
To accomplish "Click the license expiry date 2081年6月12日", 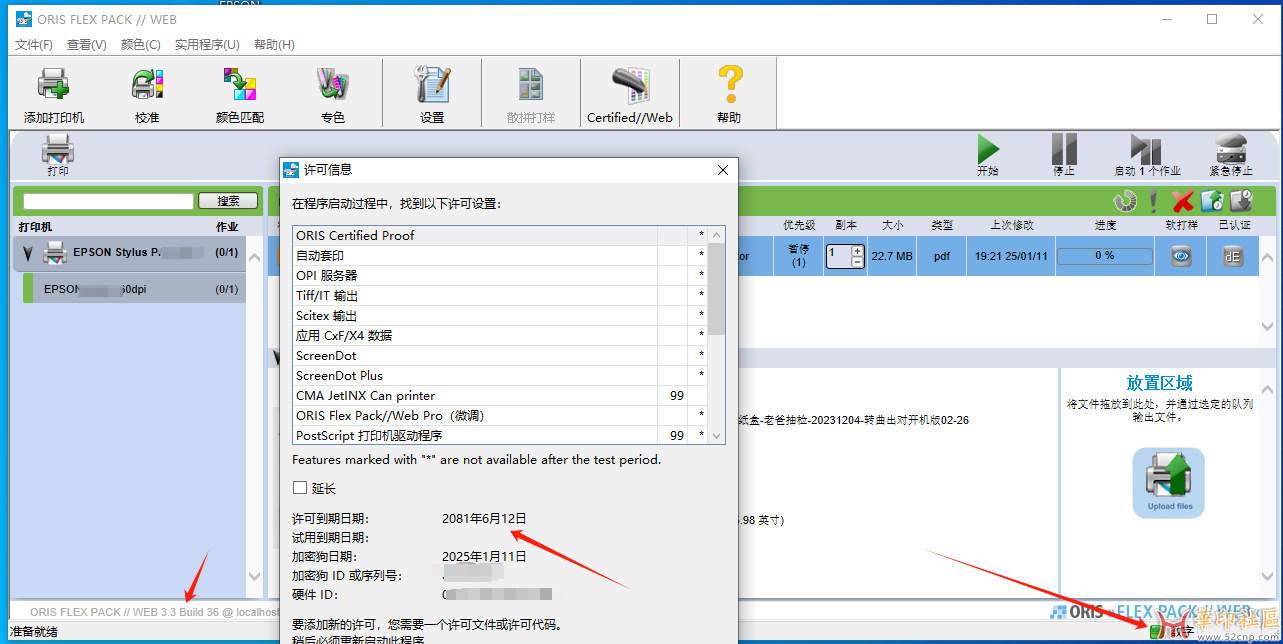I will click(484, 518).
